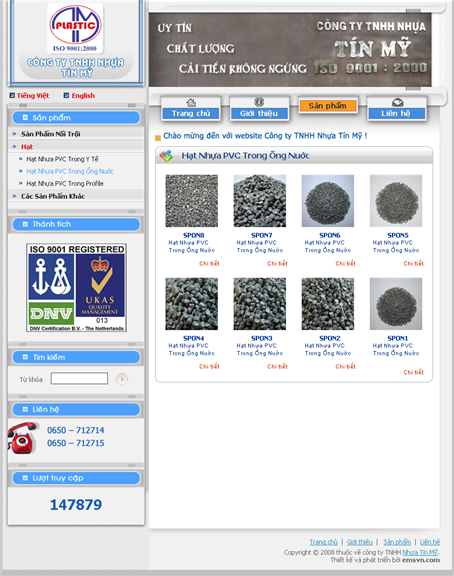Screen dimensions: 454x576
Task: Click the SPON2 product name link
Action: tap(330, 338)
